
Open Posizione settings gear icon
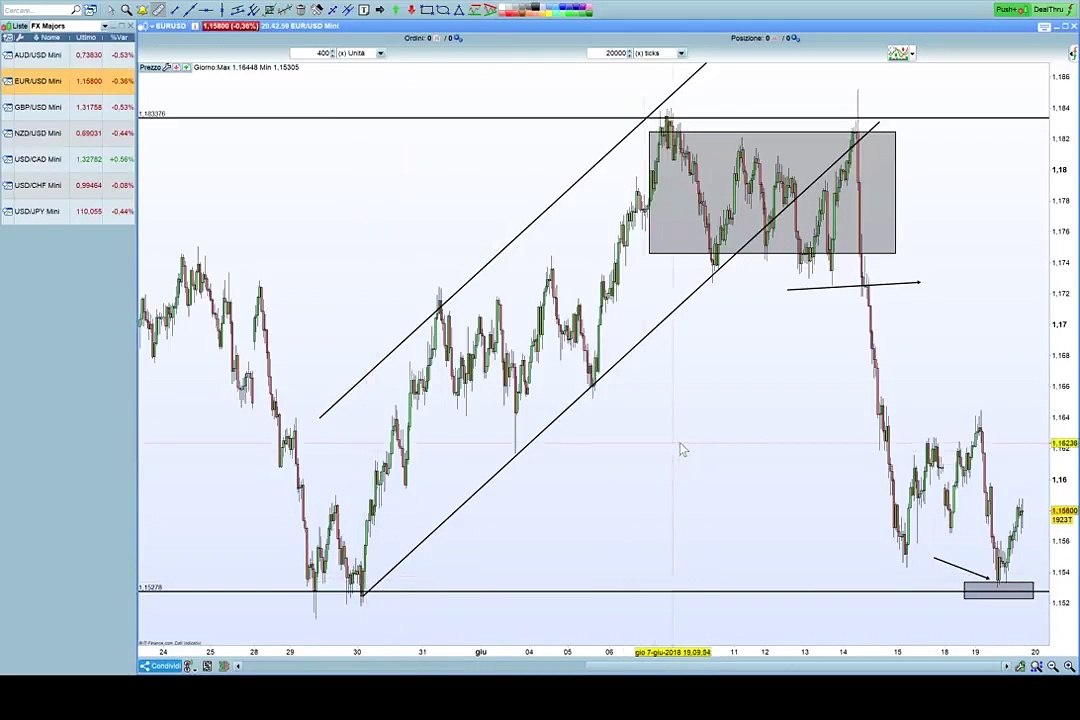tap(796, 39)
